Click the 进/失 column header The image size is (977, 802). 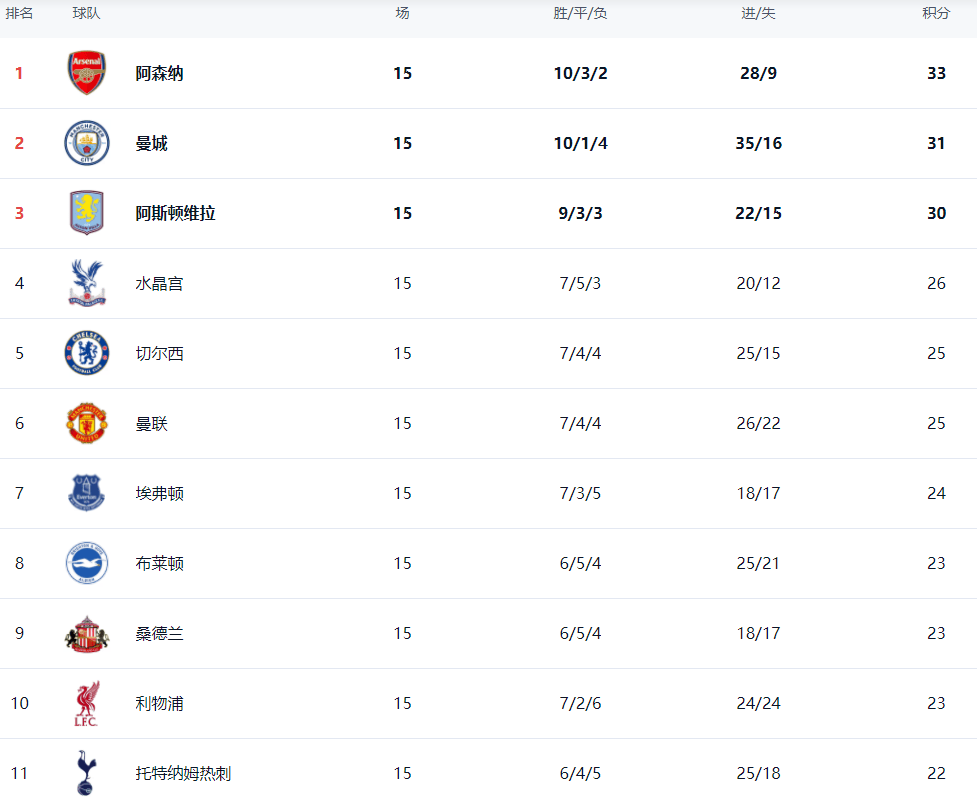758,14
